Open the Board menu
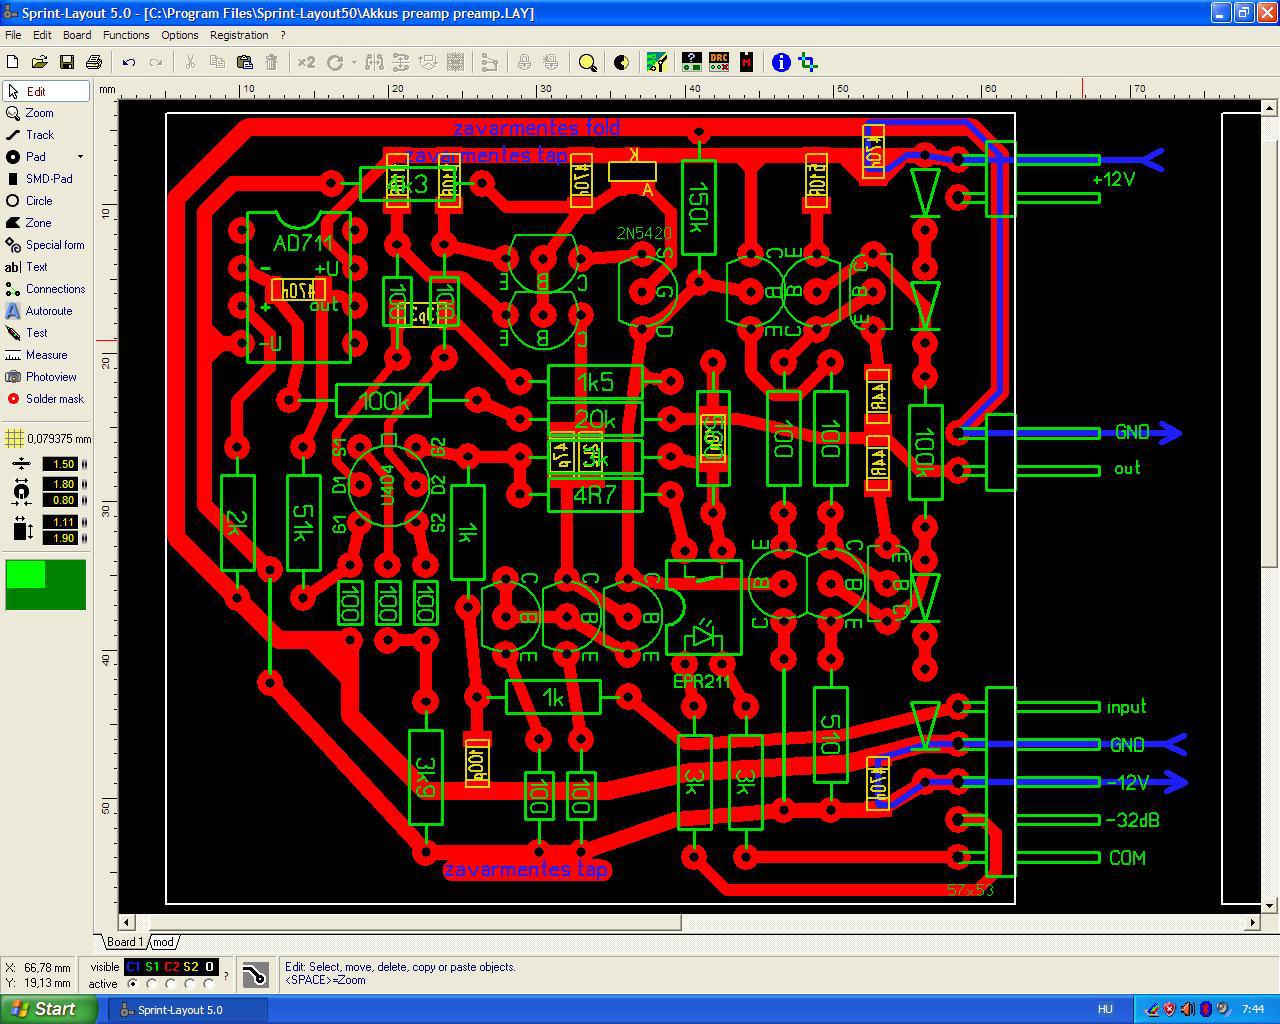The width and height of the screenshot is (1280, 1024). (x=77, y=35)
